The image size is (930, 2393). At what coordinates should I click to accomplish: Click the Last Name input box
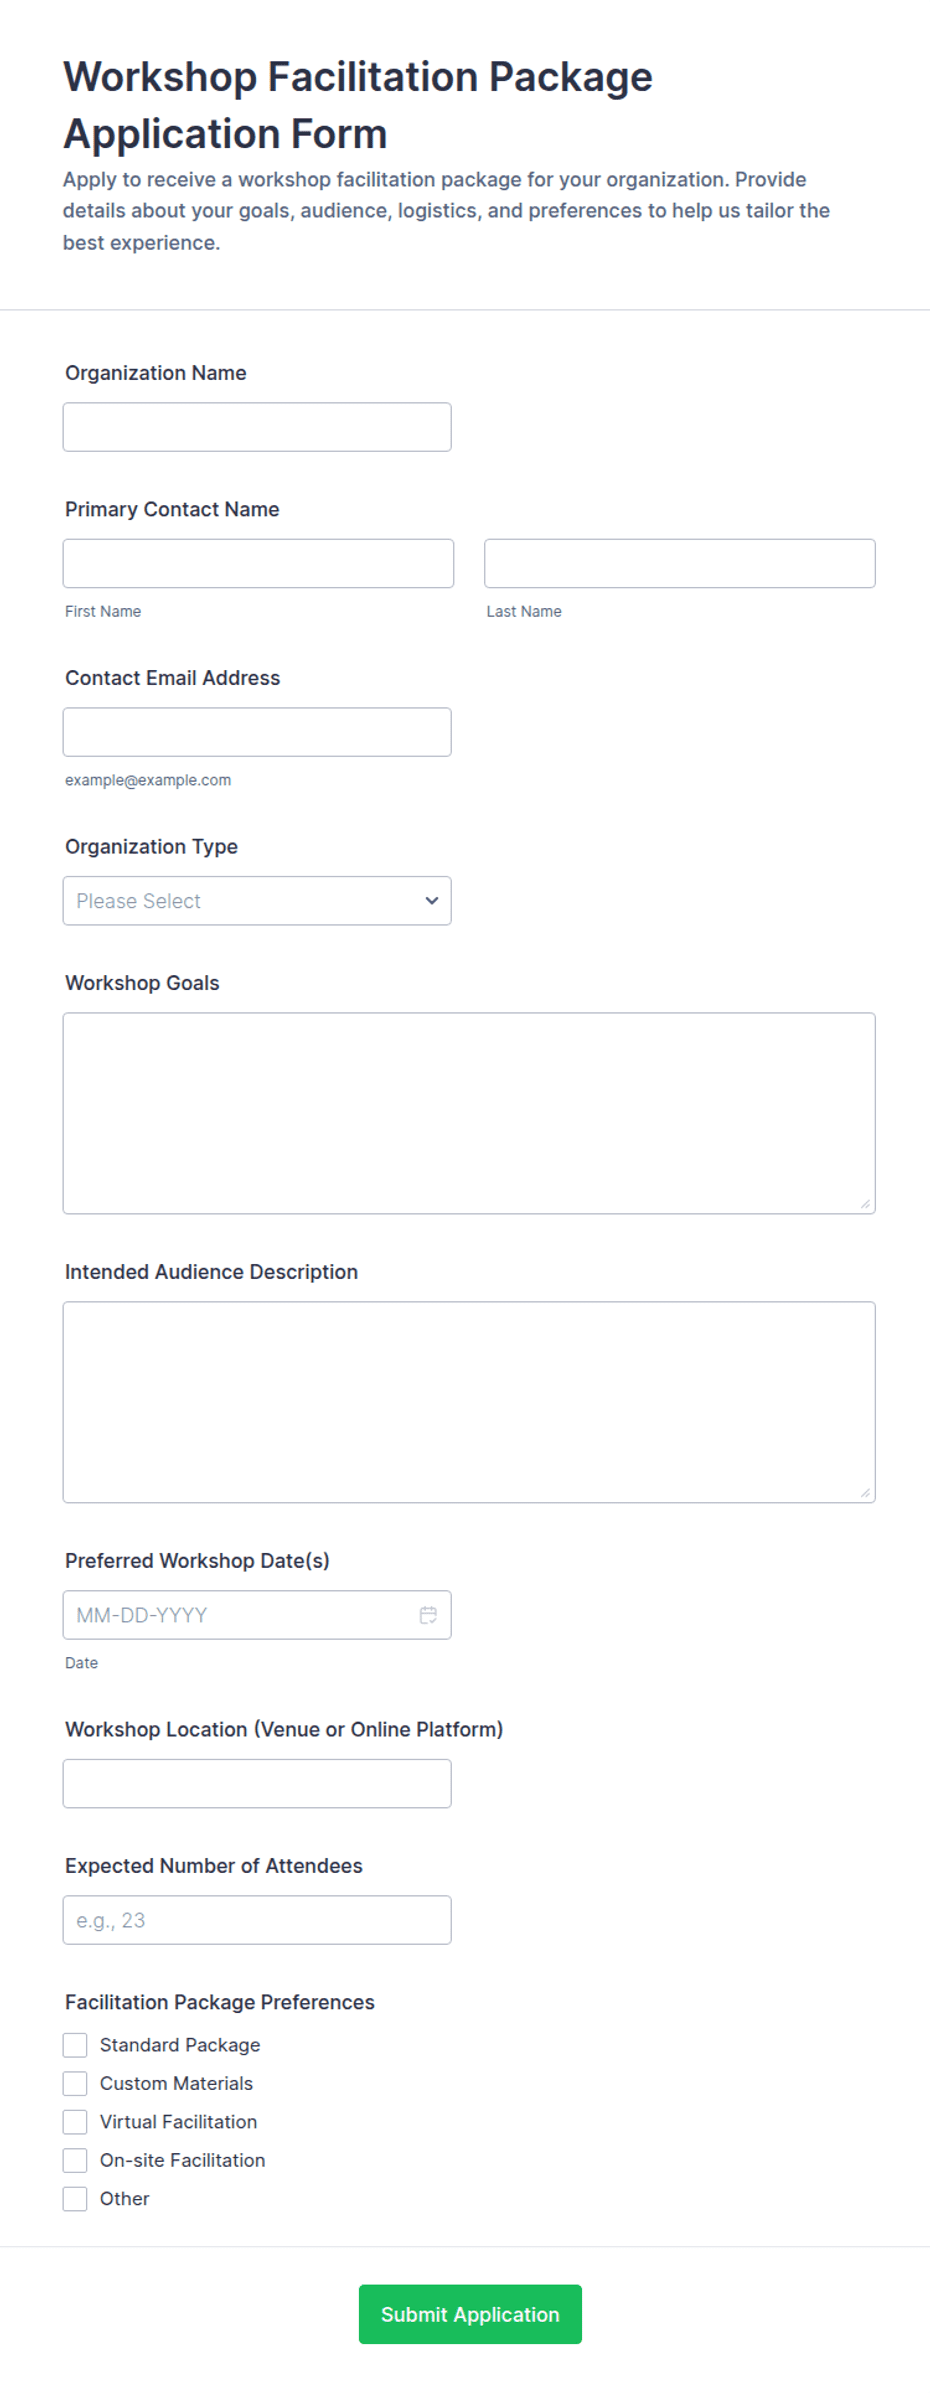point(680,563)
